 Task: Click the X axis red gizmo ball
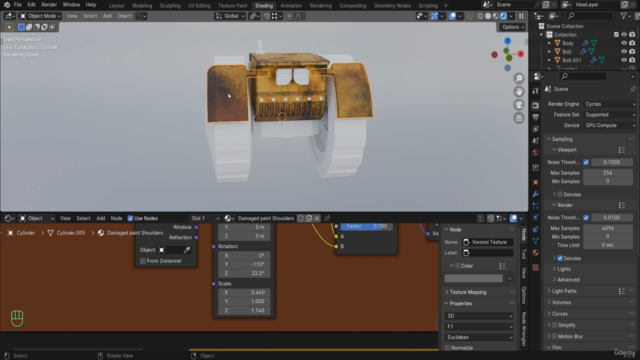tap(521, 54)
